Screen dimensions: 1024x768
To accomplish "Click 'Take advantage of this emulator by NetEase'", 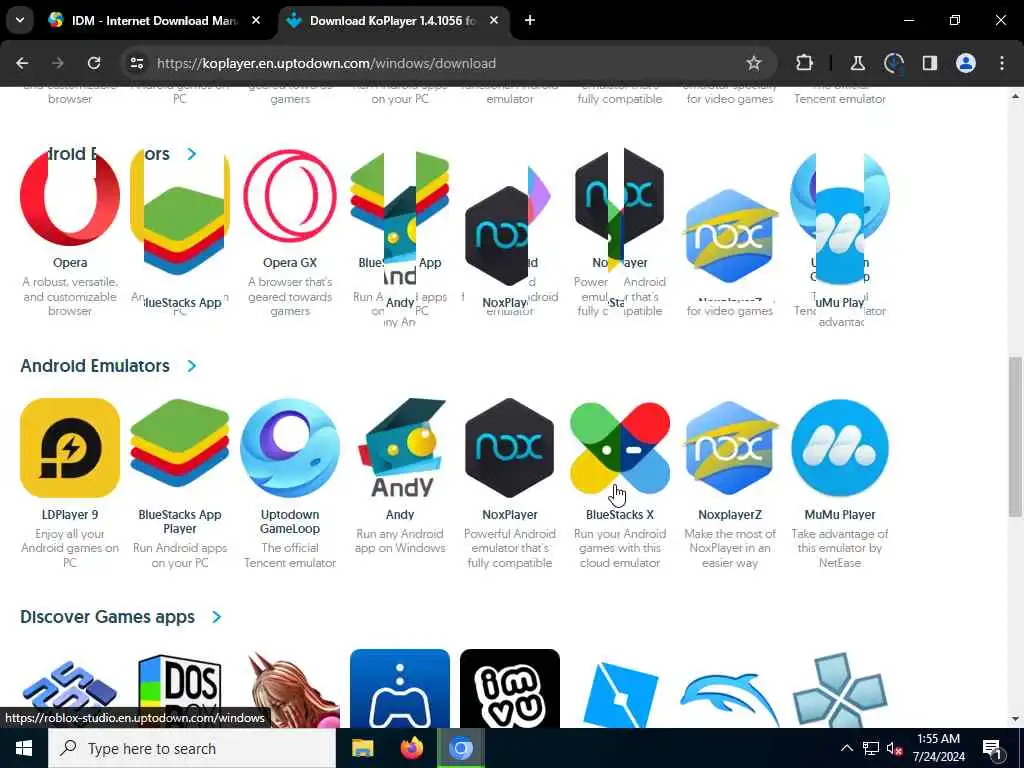I will [840, 549].
